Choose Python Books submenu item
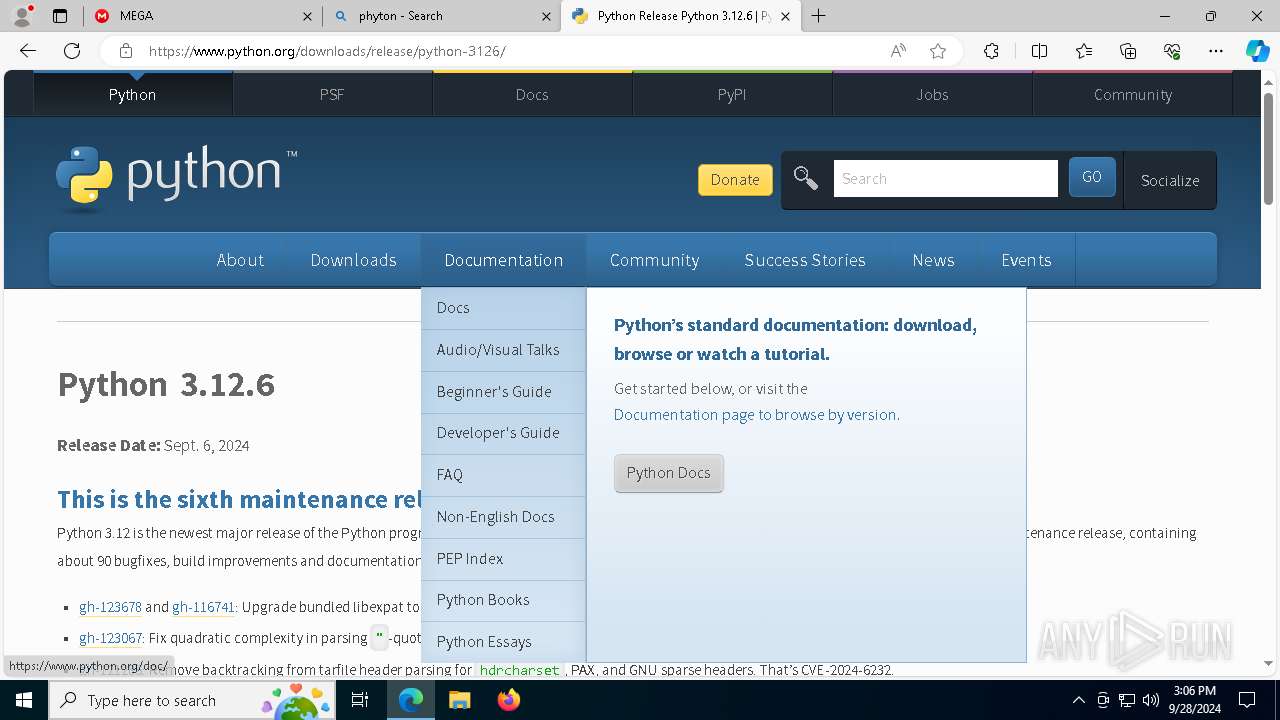This screenshot has width=1280, height=720. [x=504, y=600]
